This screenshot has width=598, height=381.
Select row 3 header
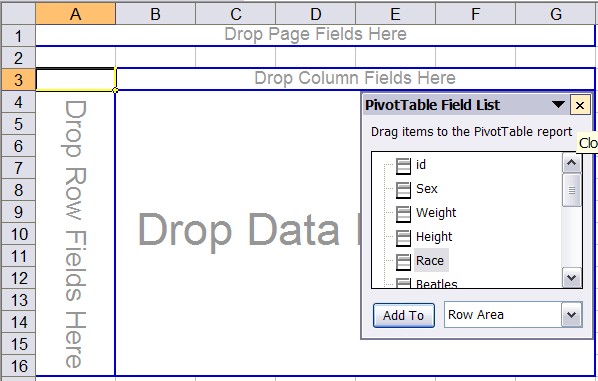18,80
